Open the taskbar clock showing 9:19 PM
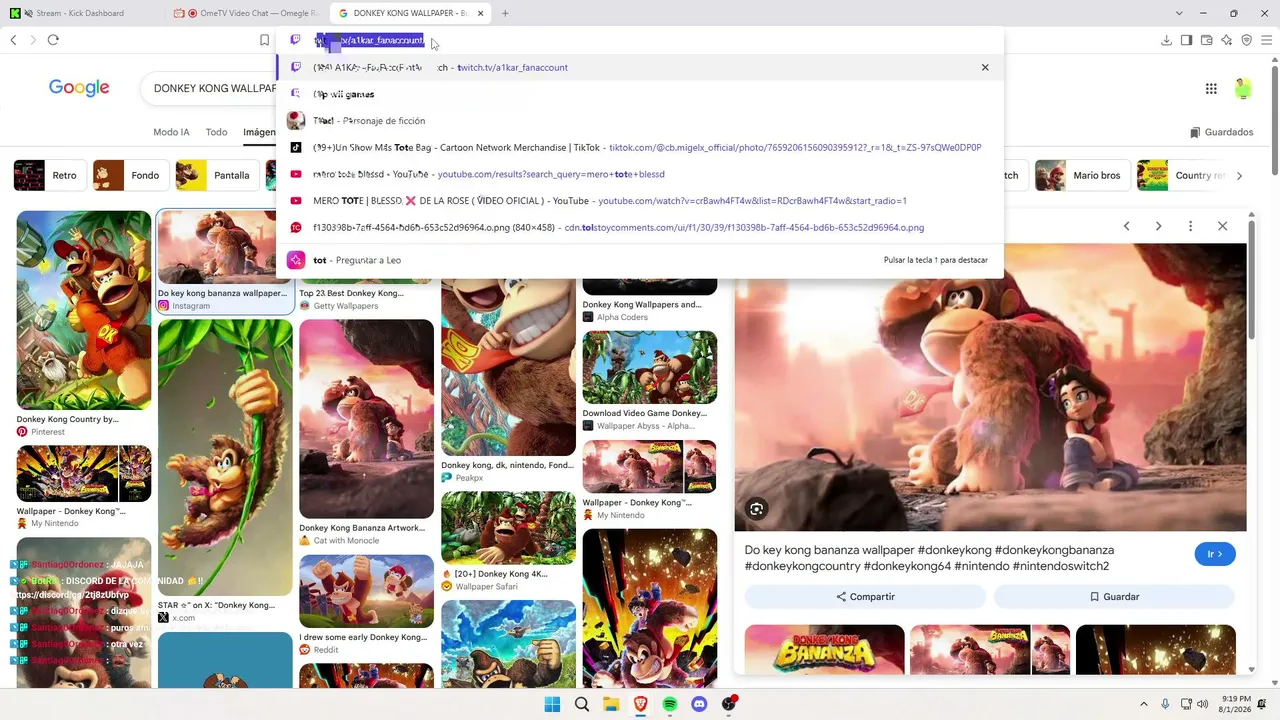Viewport: 1280px width, 720px height. (x=1236, y=704)
